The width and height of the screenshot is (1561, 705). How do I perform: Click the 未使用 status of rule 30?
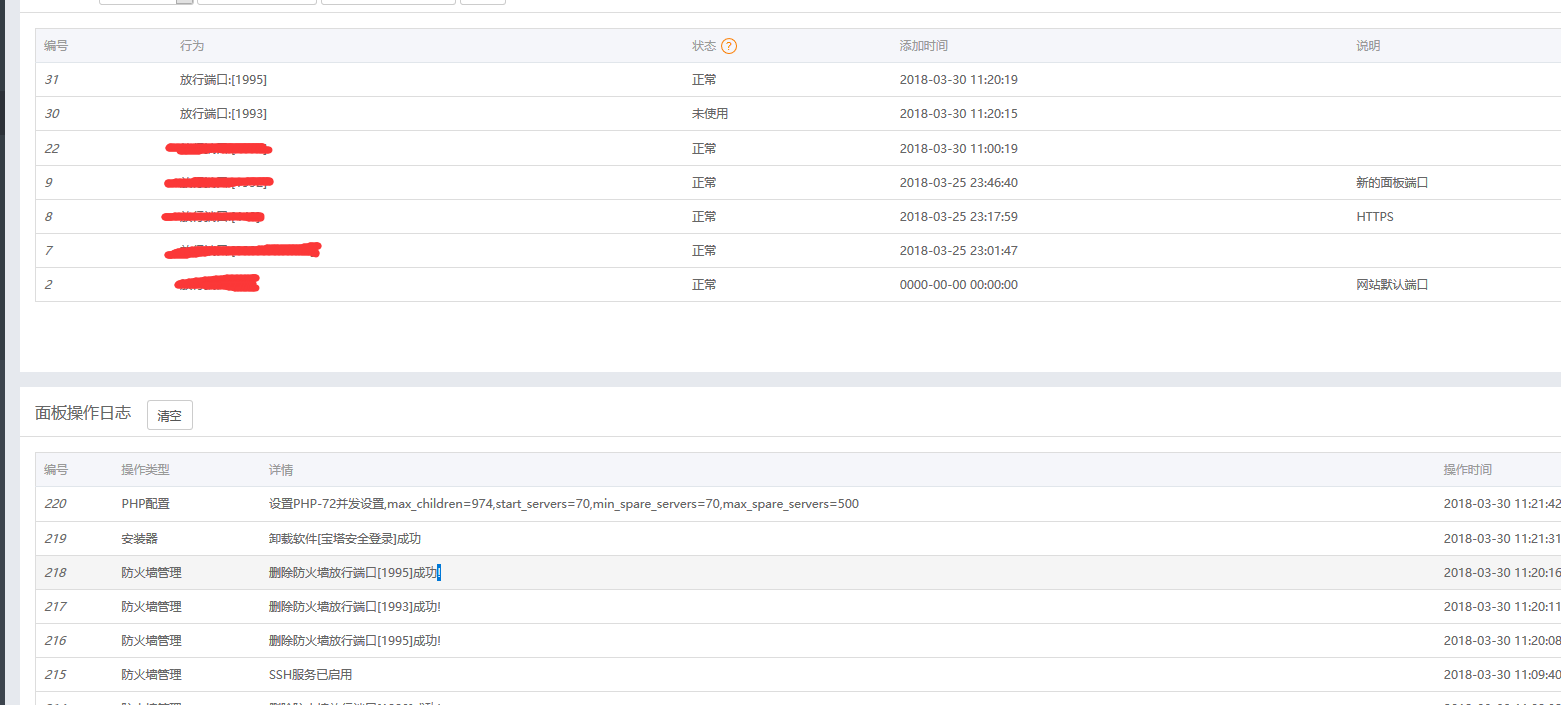point(710,114)
